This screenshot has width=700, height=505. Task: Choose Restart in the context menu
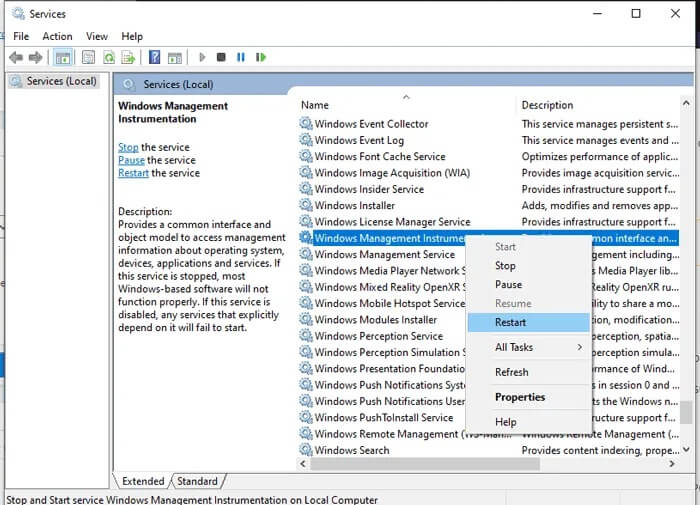point(529,322)
